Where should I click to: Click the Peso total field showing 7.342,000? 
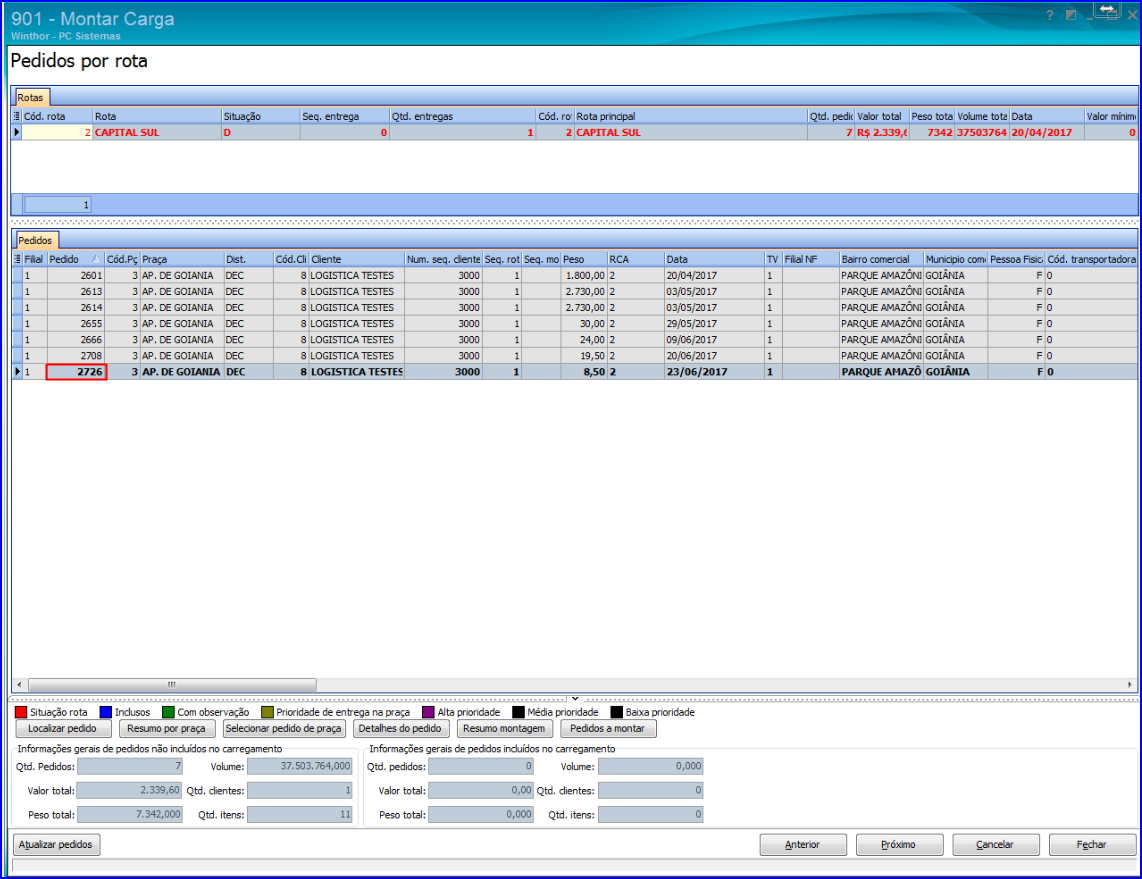click(130, 814)
